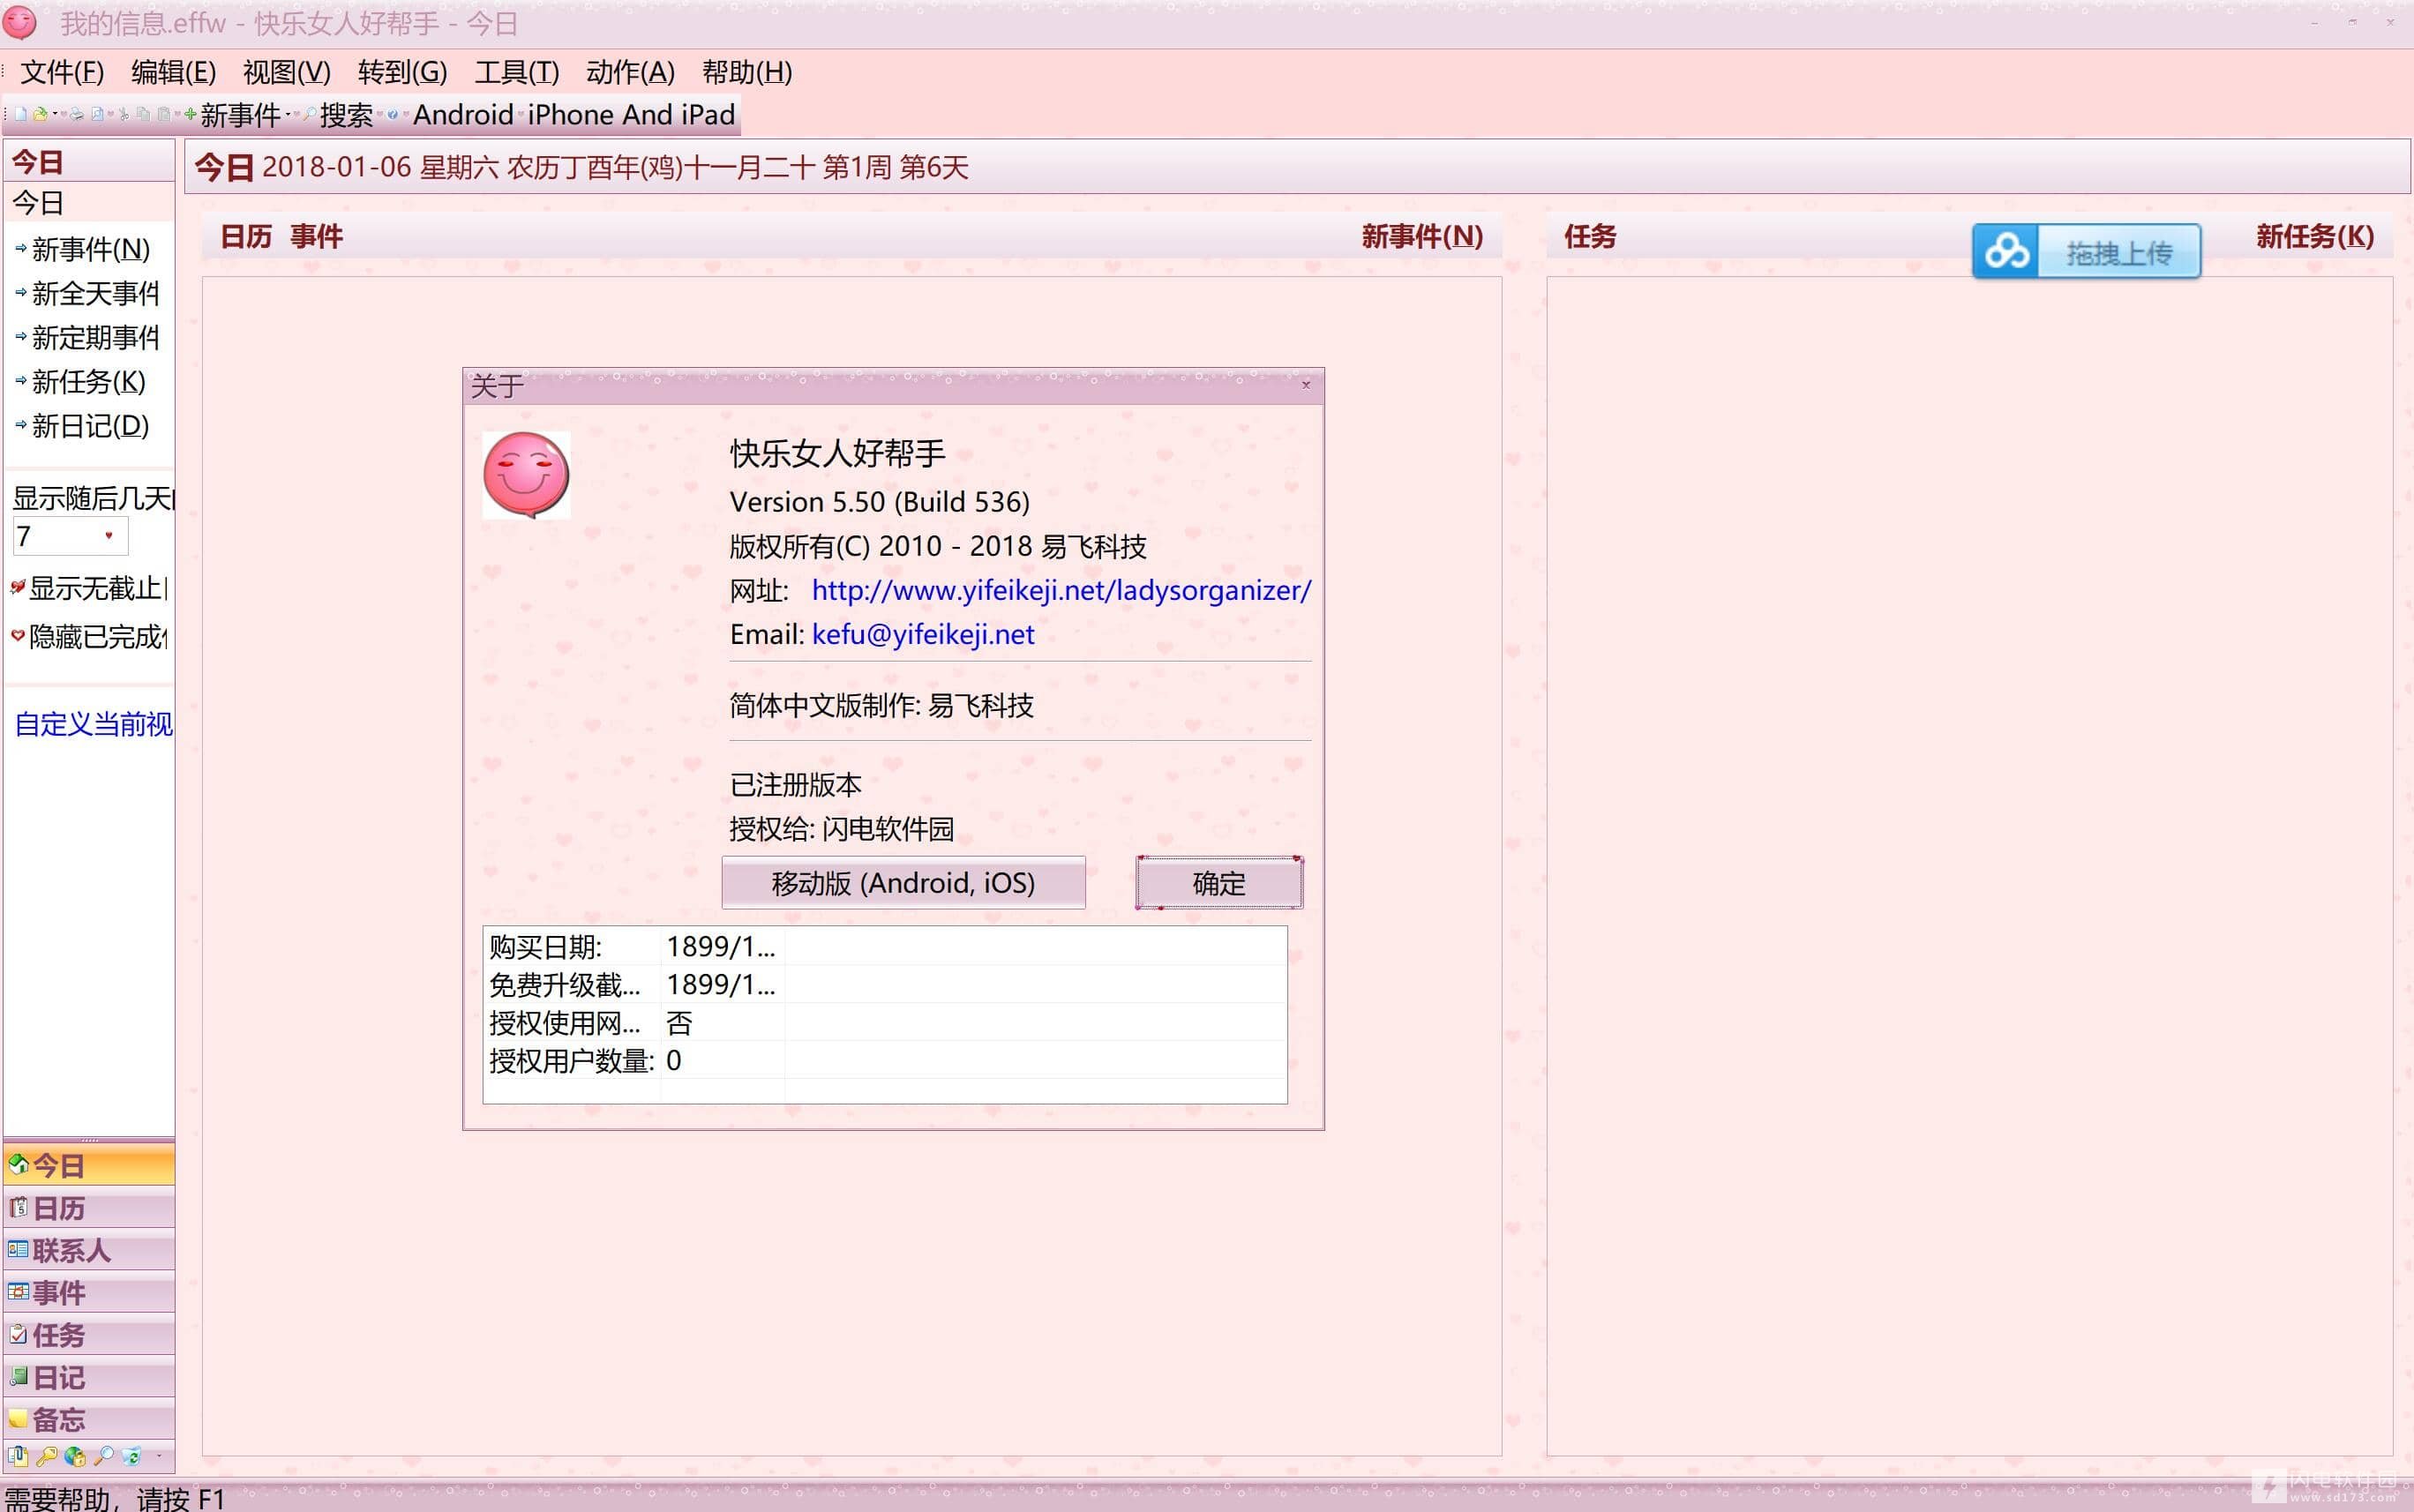Click the magnifier search icon in bottom bar

tap(103, 1456)
